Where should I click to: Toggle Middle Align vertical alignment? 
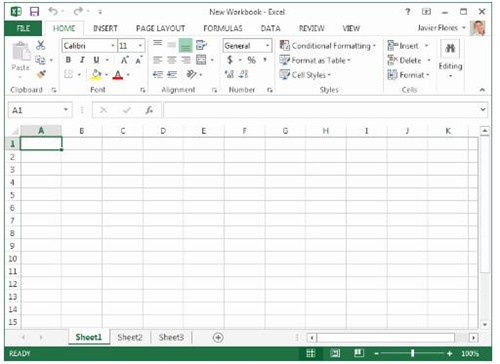[171, 45]
